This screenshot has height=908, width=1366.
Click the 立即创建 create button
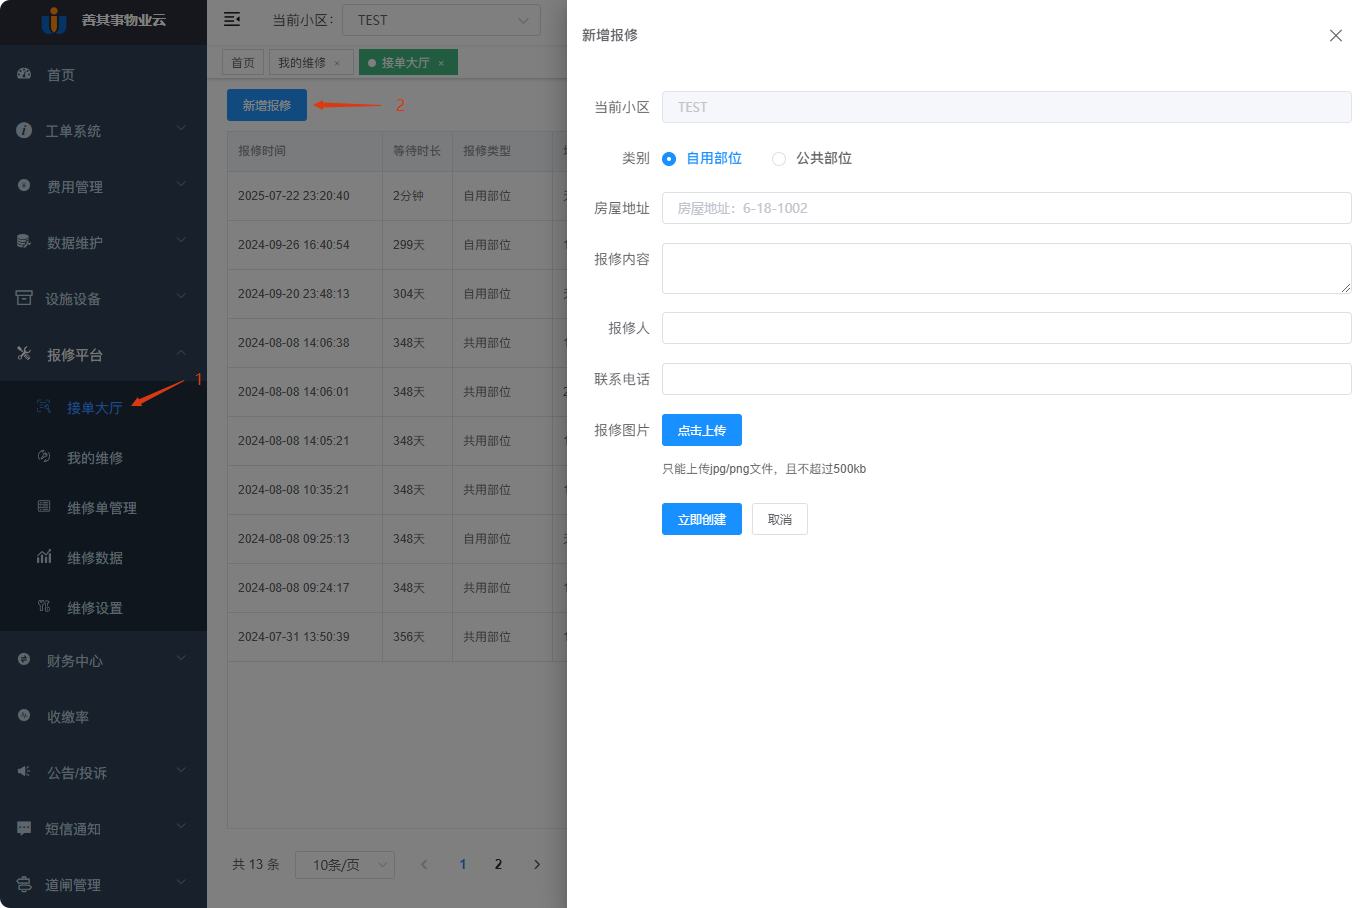click(x=701, y=518)
